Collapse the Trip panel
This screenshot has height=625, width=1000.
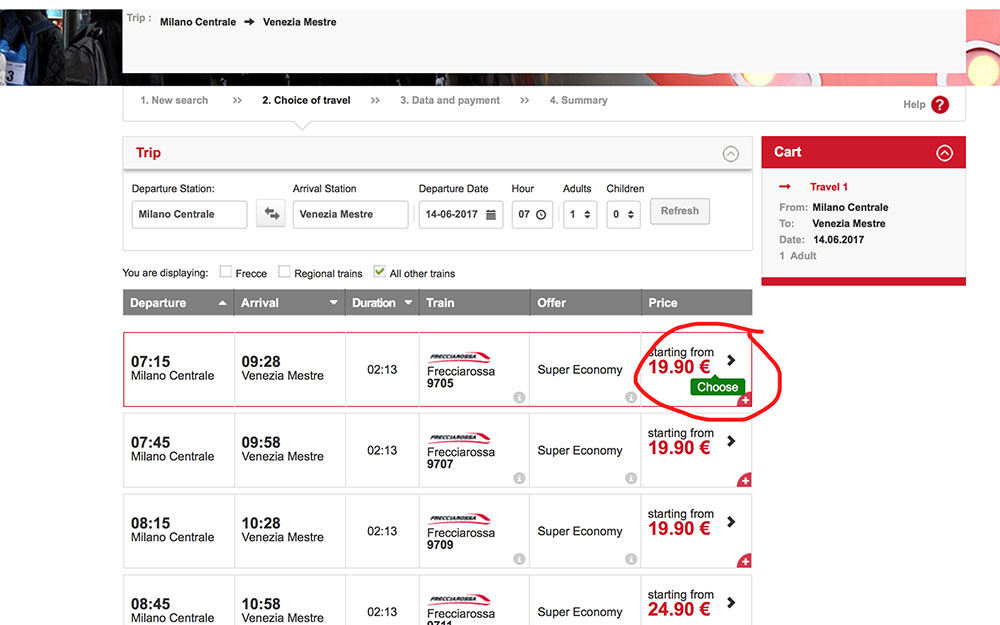coord(730,153)
